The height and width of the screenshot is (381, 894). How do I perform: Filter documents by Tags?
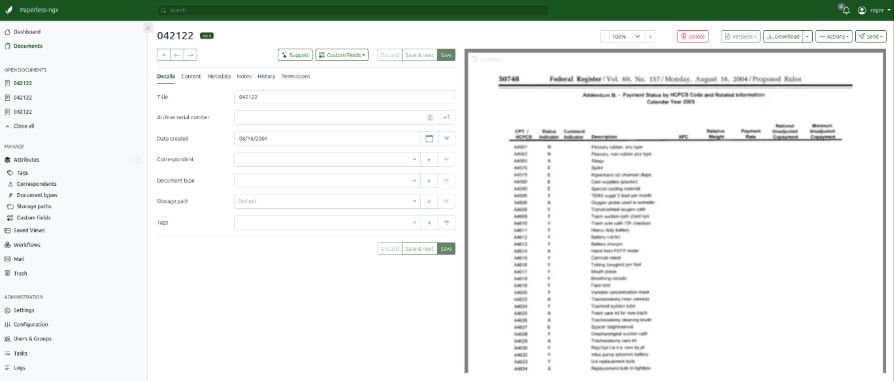pos(447,222)
